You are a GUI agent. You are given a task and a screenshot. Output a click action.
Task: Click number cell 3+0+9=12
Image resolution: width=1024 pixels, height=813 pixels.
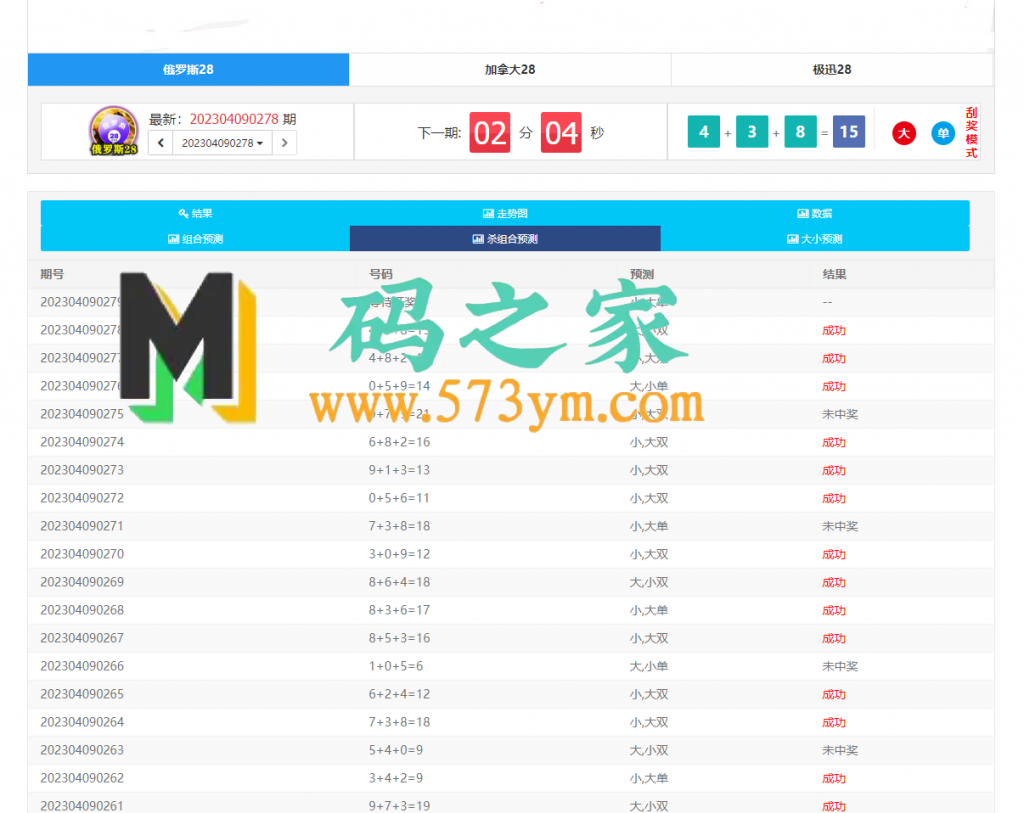399,554
